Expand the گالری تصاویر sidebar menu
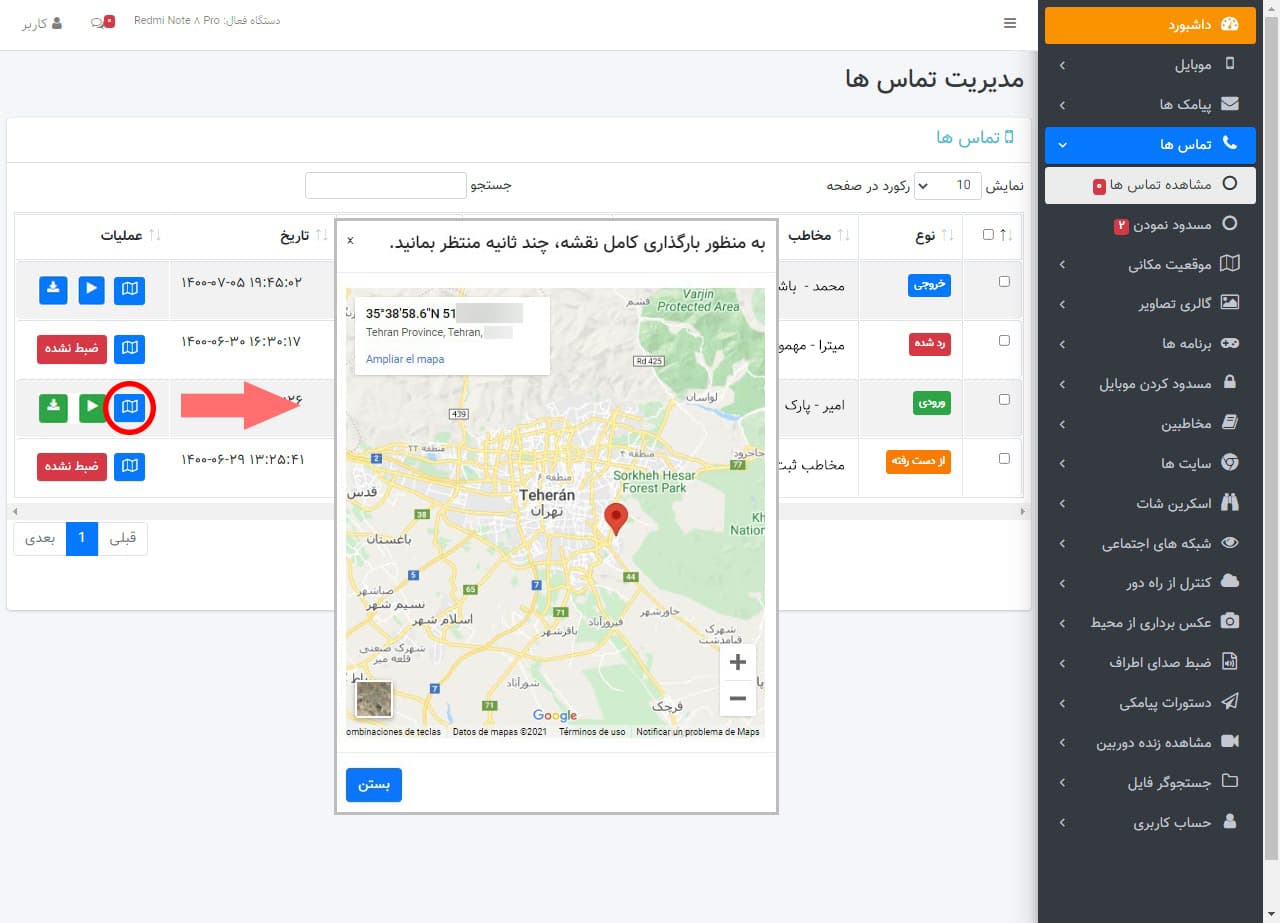Screen dimensions: 1280x923 tap(1149, 303)
